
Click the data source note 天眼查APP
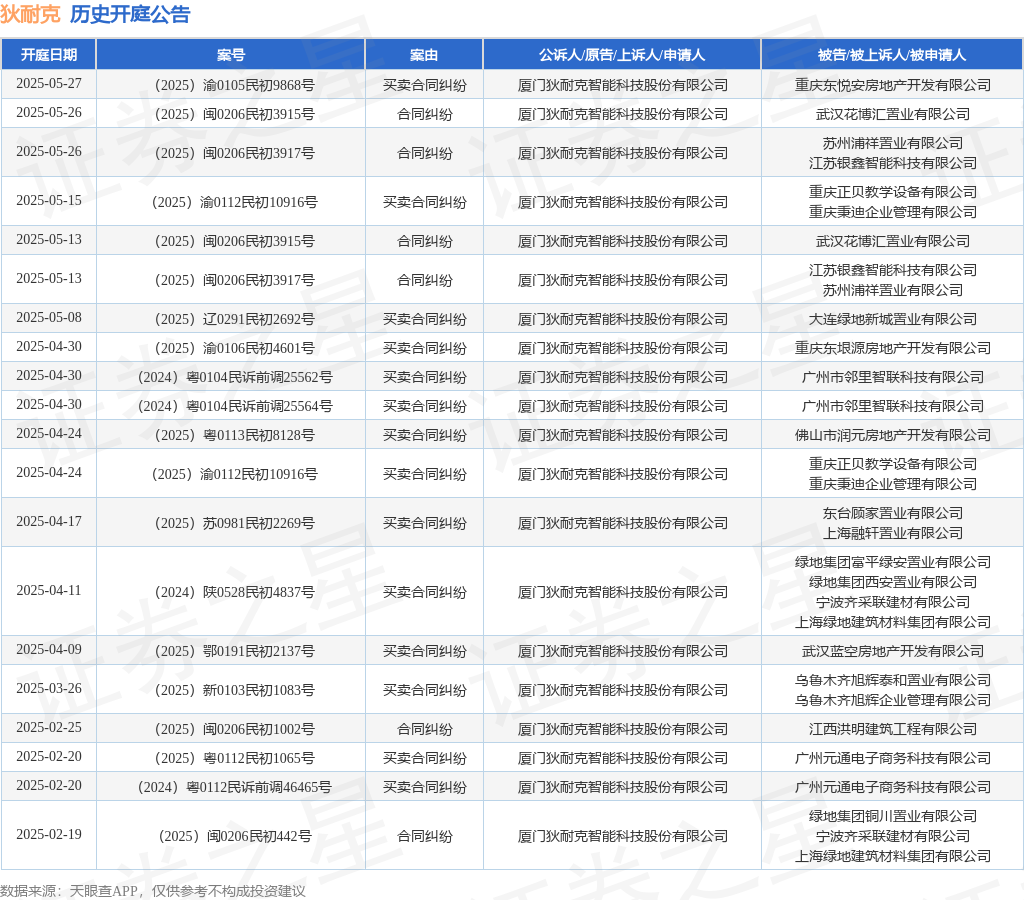[104, 891]
